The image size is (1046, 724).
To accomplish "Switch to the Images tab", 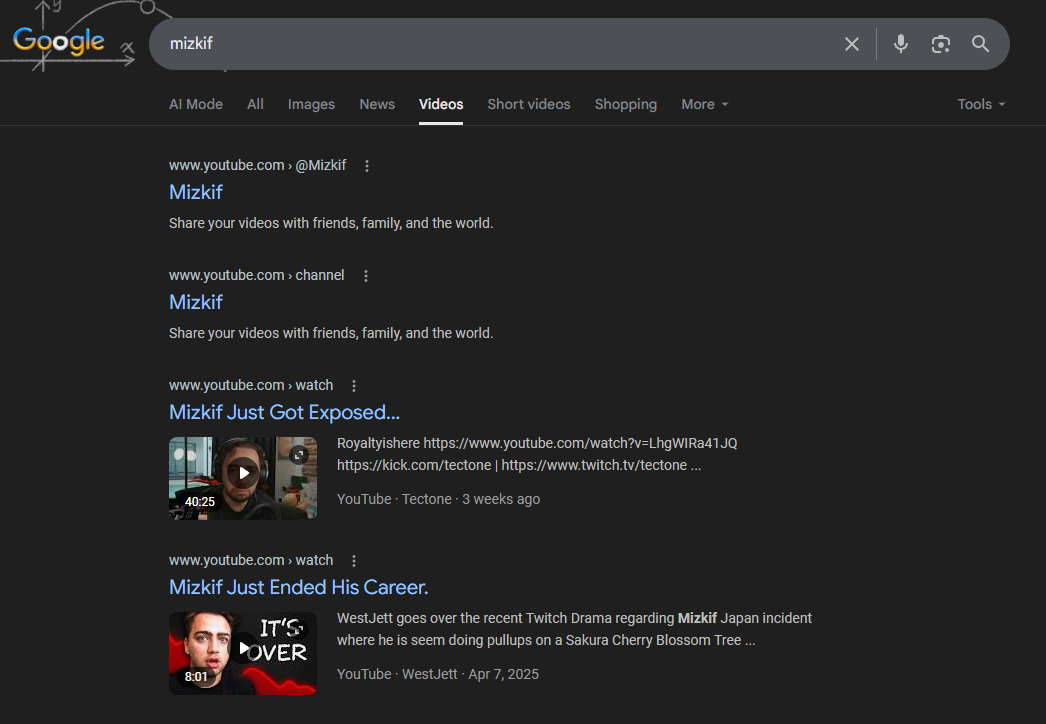I will [x=311, y=104].
